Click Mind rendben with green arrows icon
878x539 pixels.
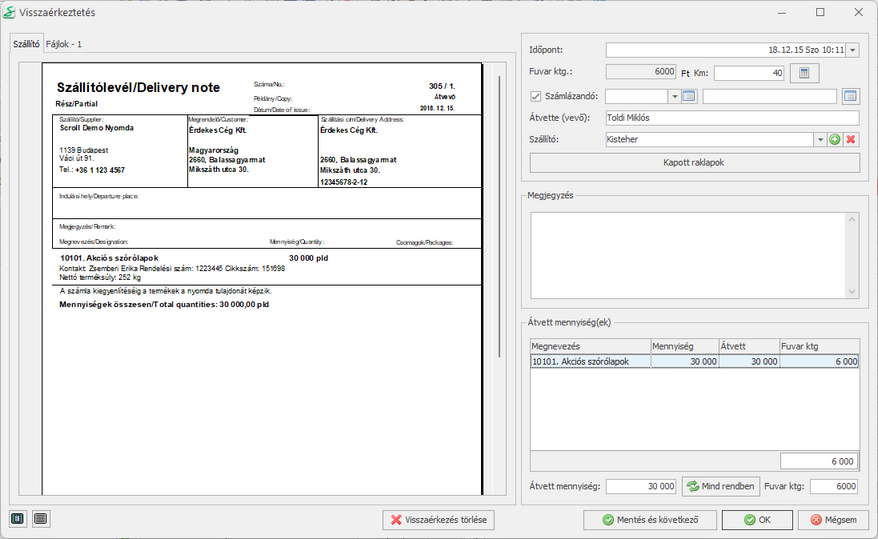point(720,486)
